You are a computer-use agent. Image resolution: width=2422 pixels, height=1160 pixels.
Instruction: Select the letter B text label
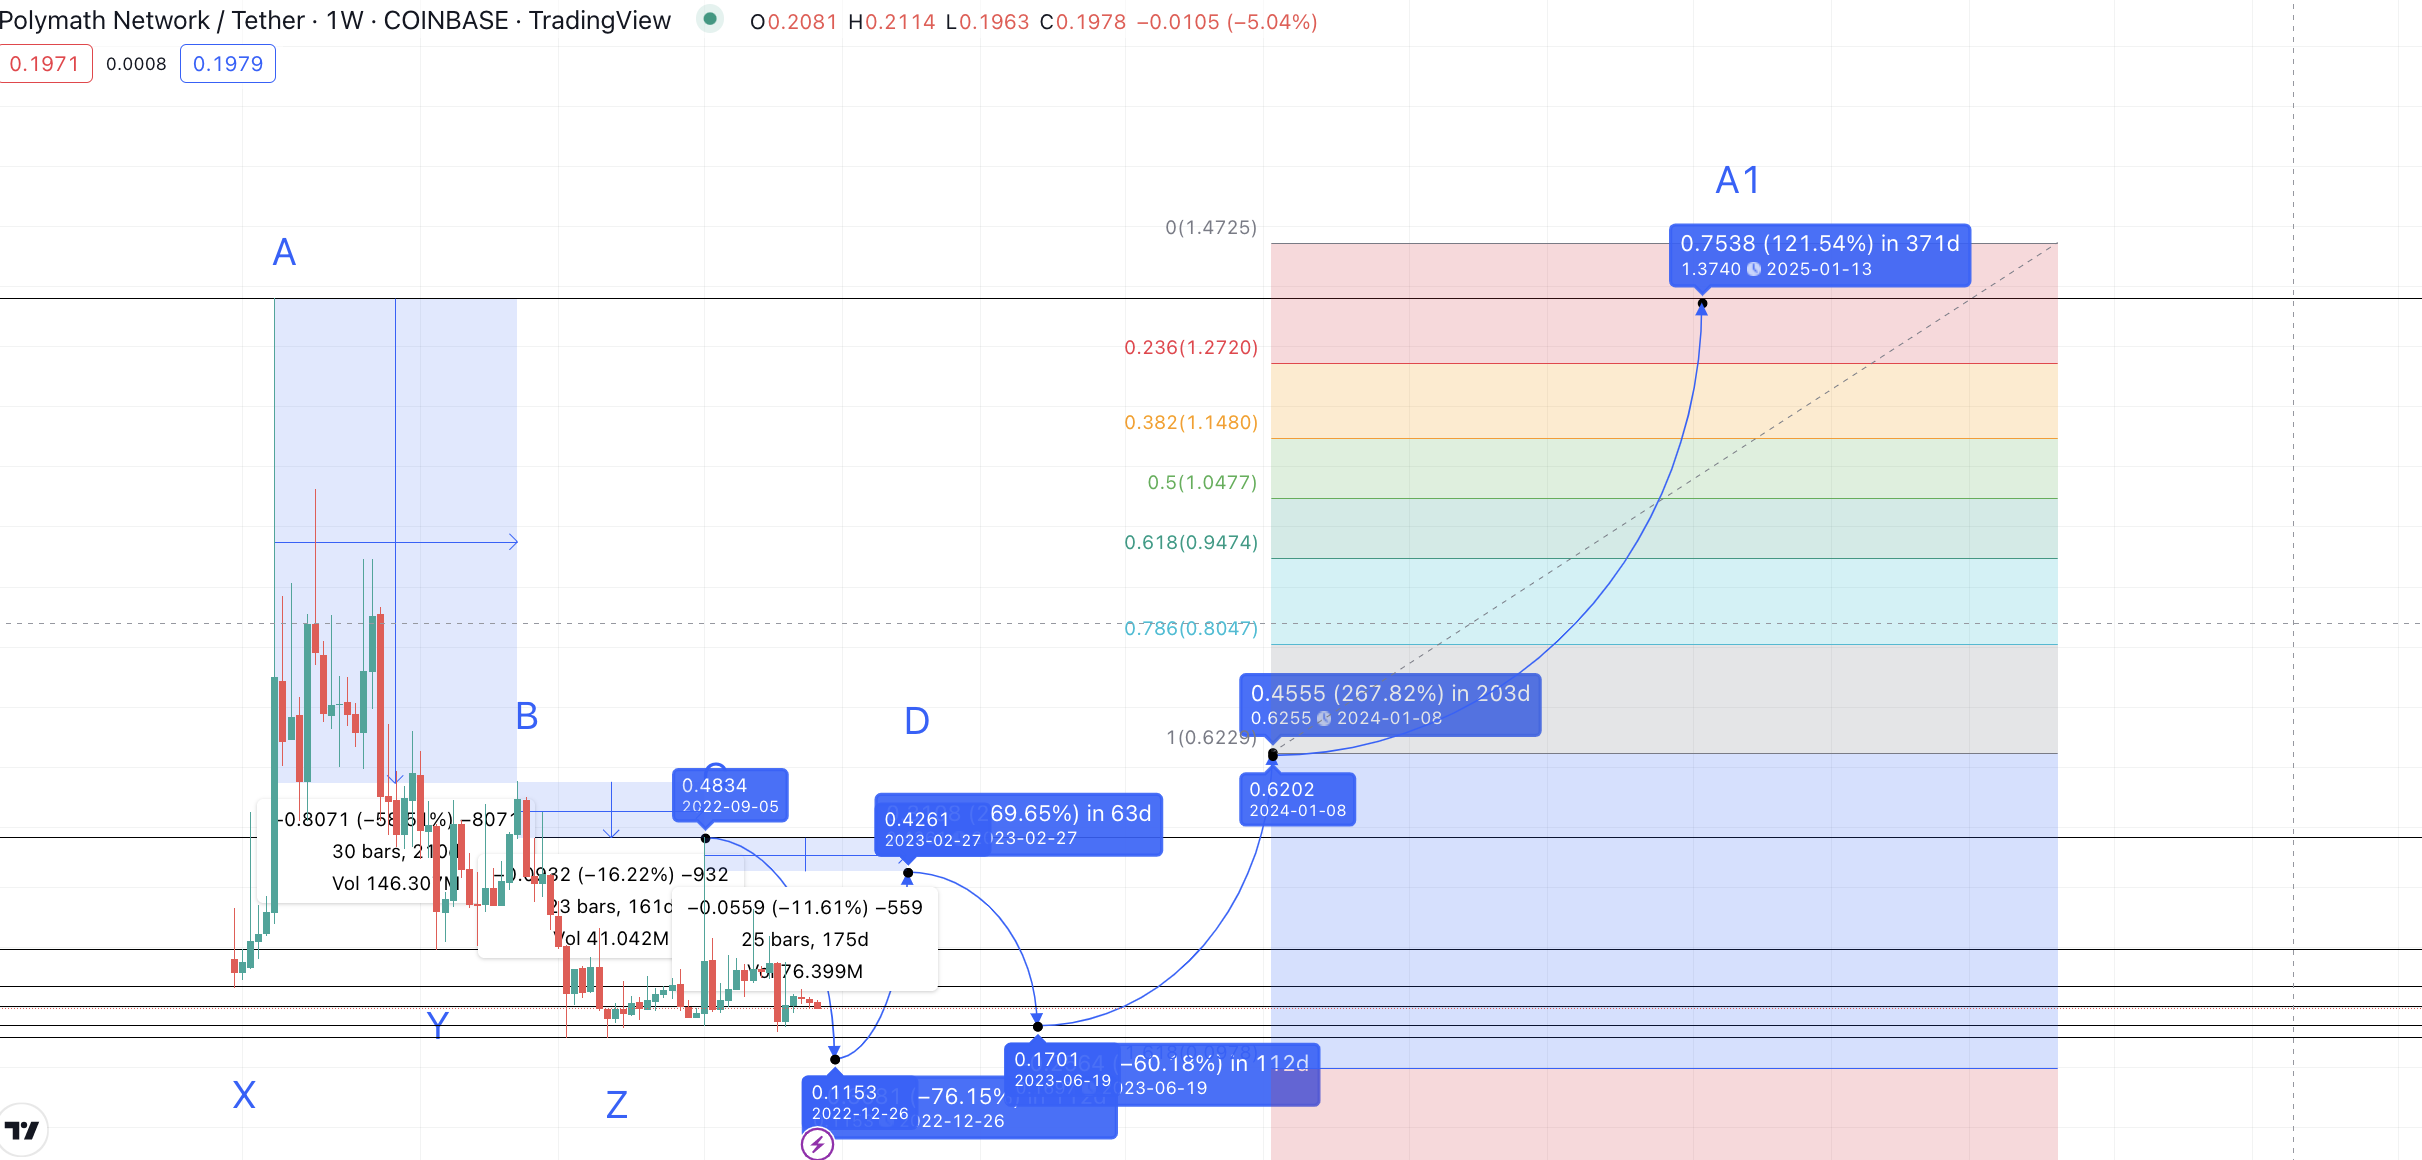(x=527, y=716)
